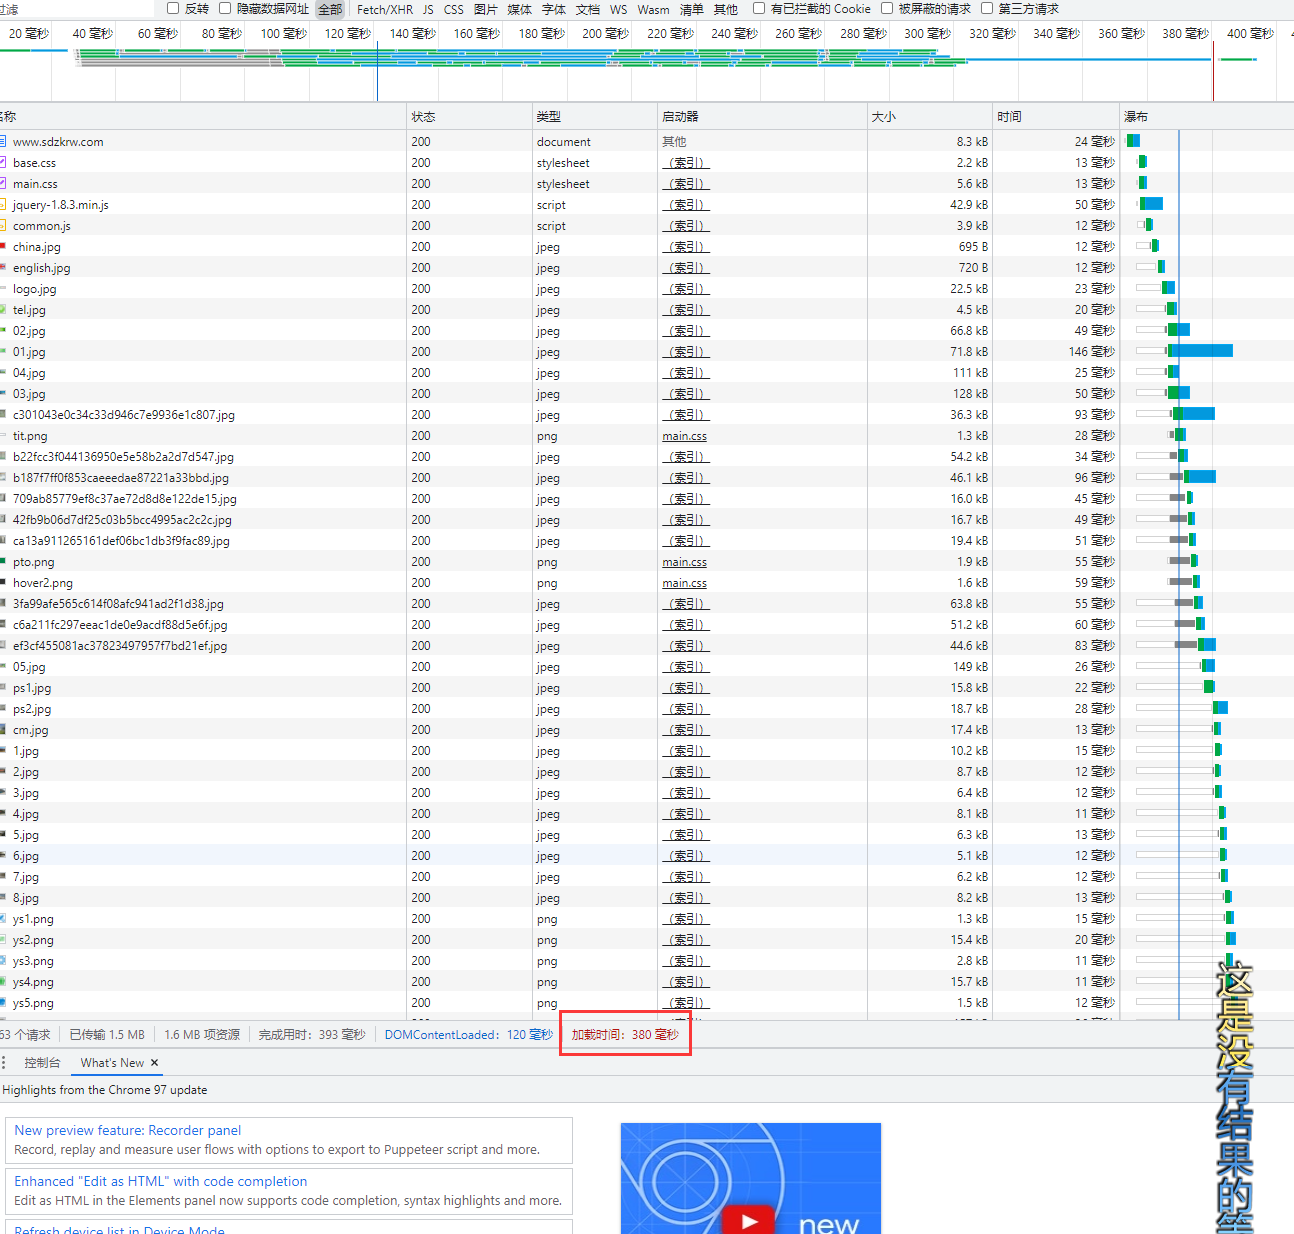Open the (索引) initiator link for base.css
Viewport: 1294px width, 1234px height.
click(684, 163)
